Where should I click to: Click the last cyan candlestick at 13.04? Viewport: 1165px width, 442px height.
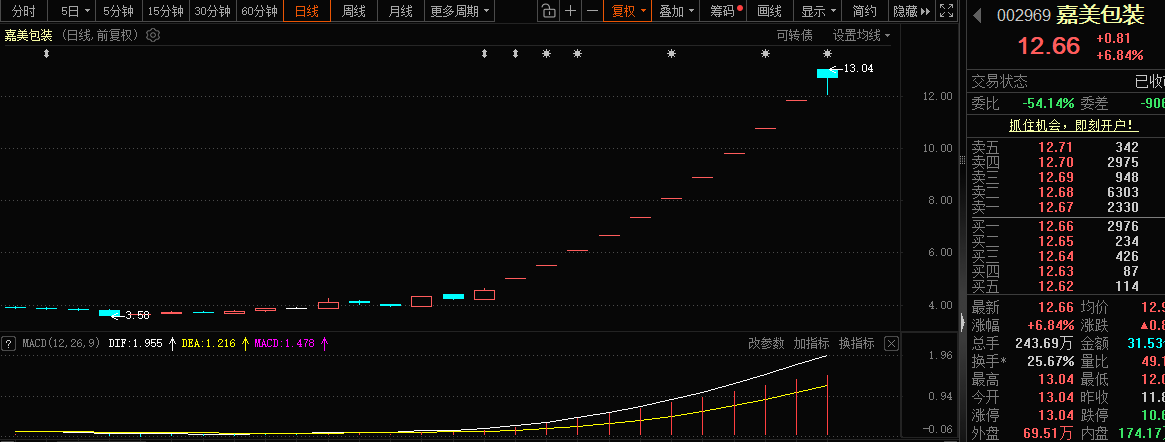tap(827, 73)
